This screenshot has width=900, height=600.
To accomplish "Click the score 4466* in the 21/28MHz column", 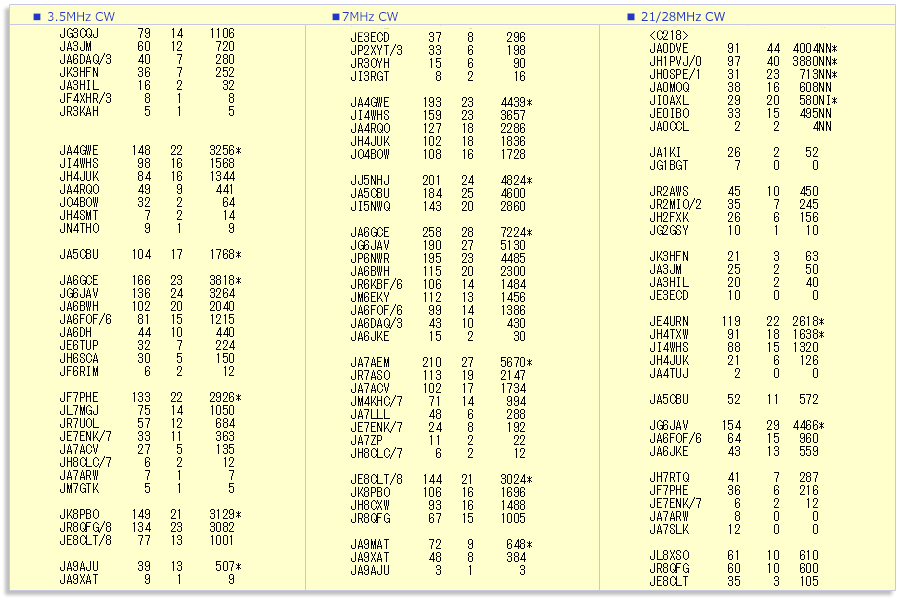I will tap(808, 425).
